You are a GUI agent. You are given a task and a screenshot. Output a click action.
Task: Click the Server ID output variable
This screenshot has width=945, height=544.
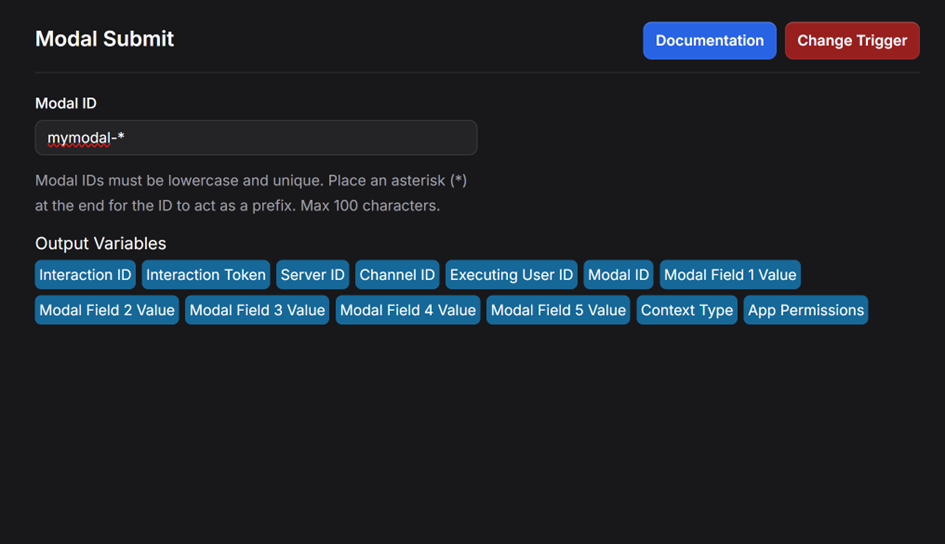coord(312,275)
